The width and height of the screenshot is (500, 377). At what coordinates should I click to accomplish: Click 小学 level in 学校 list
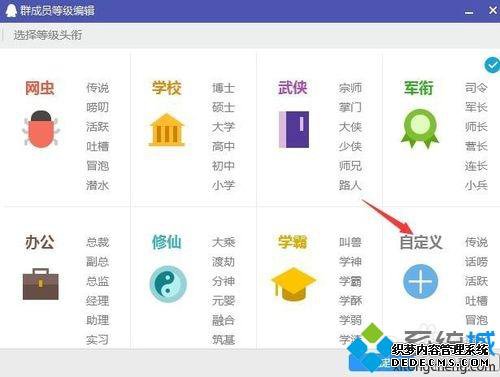(223, 185)
